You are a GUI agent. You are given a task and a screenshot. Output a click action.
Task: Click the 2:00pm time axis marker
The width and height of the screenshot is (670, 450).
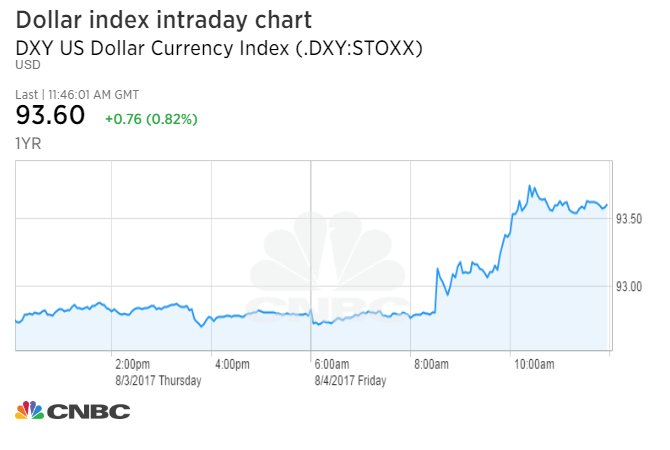[x=132, y=364]
